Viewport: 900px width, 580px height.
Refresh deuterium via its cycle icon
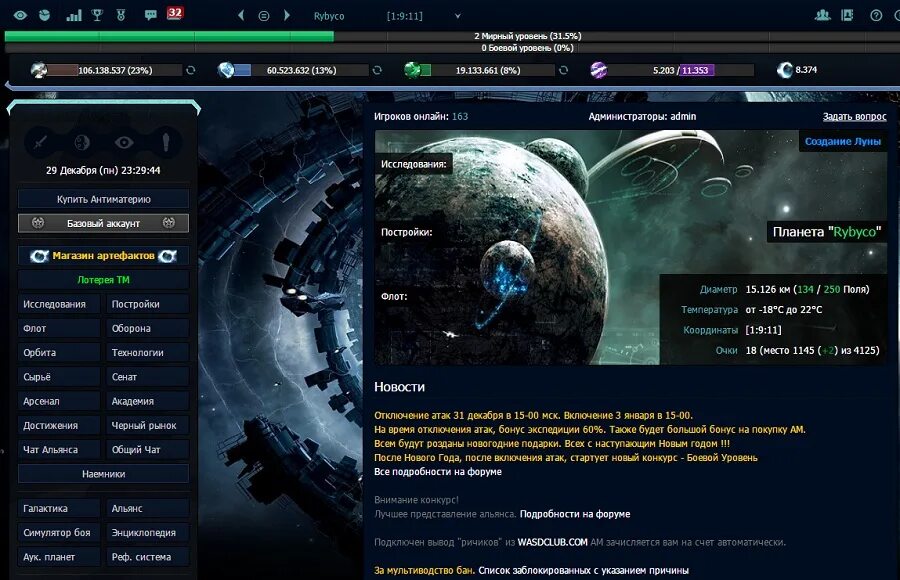click(564, 70)
